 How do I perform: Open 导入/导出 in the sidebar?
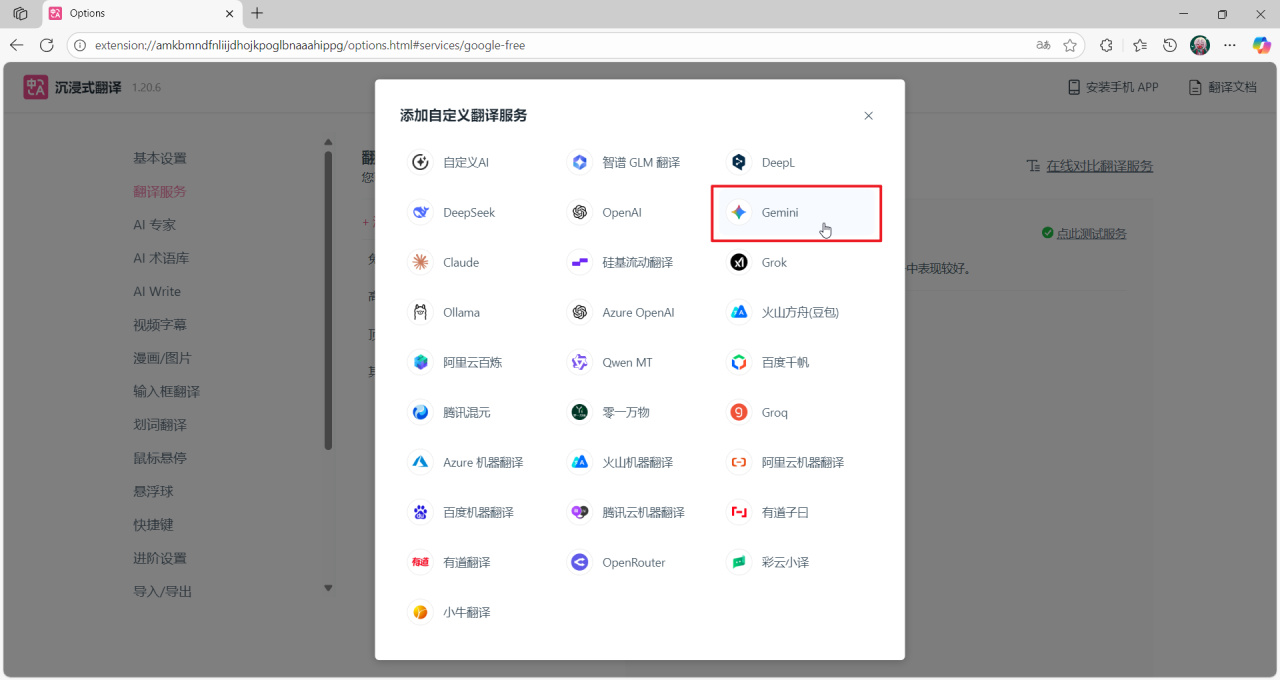(x=163, y=591)
